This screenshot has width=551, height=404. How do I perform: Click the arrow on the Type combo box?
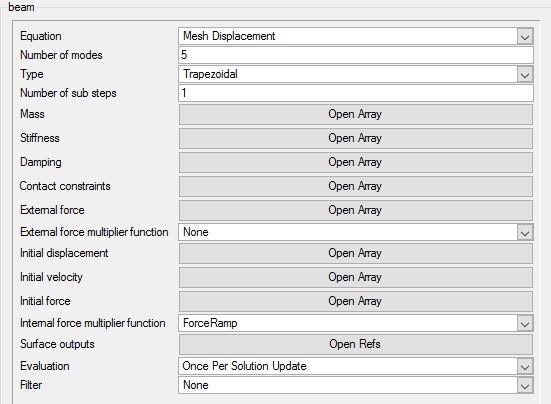pyautogui.click(x=525, y=74)
